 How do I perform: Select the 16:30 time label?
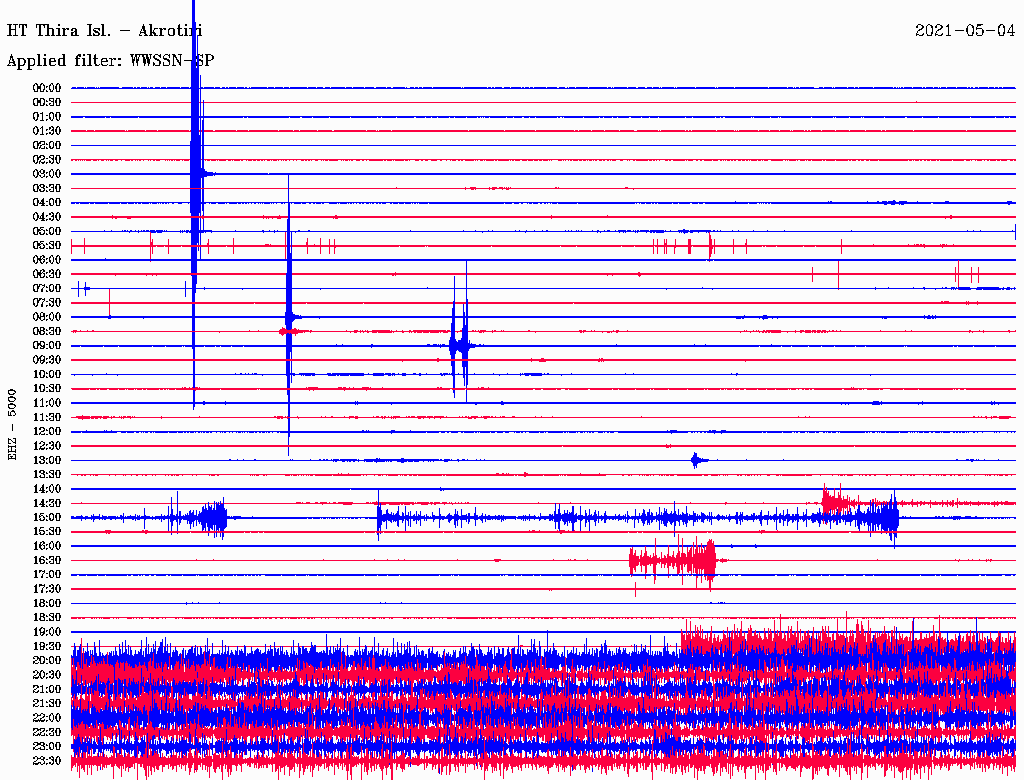[46, 561]
